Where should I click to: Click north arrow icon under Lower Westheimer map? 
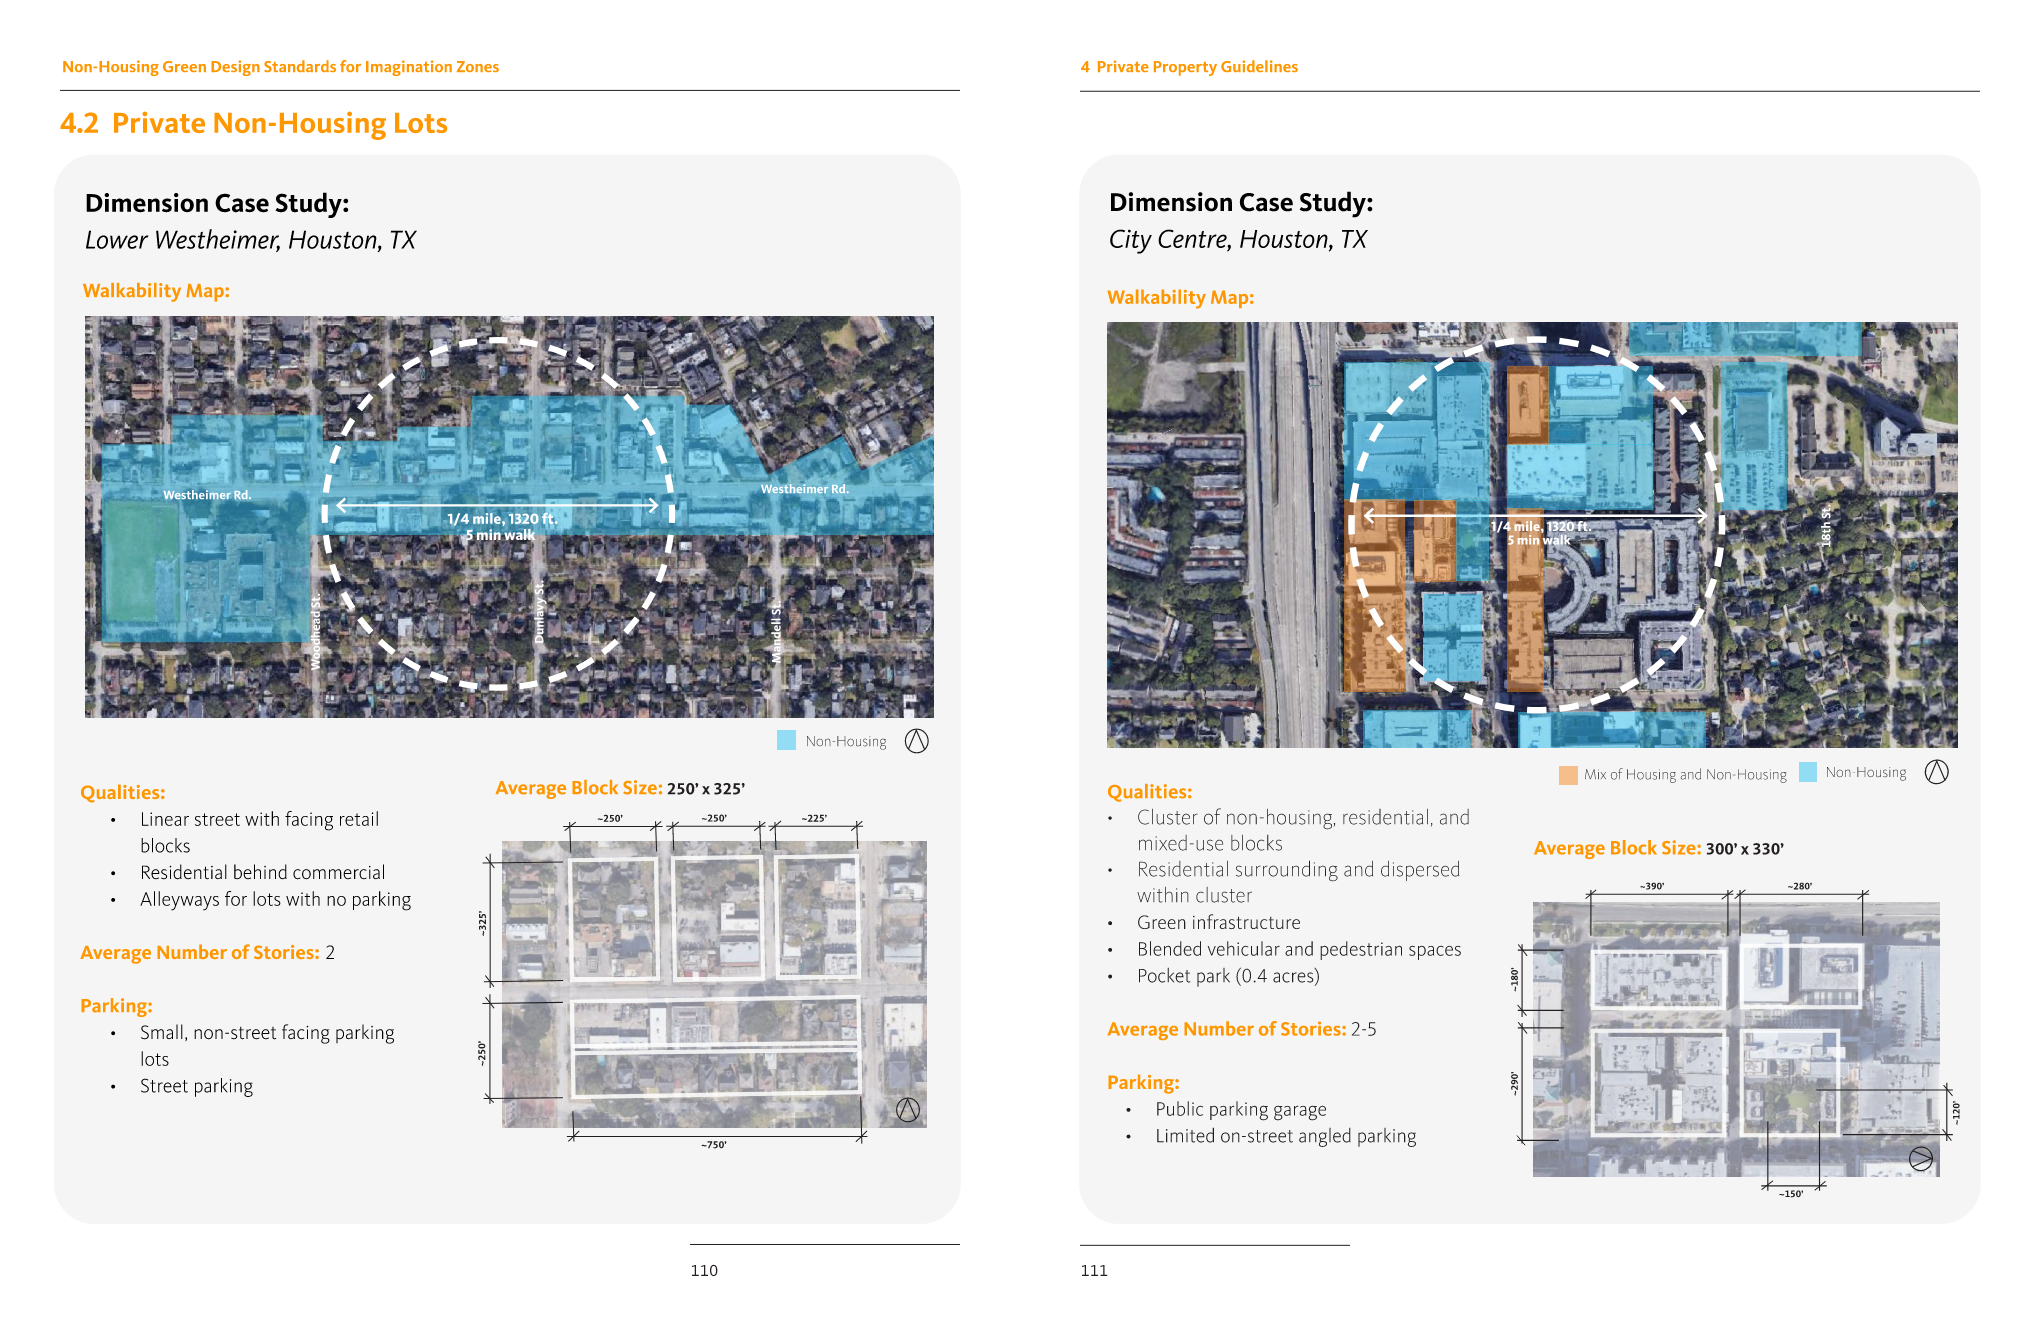point(916,741)
